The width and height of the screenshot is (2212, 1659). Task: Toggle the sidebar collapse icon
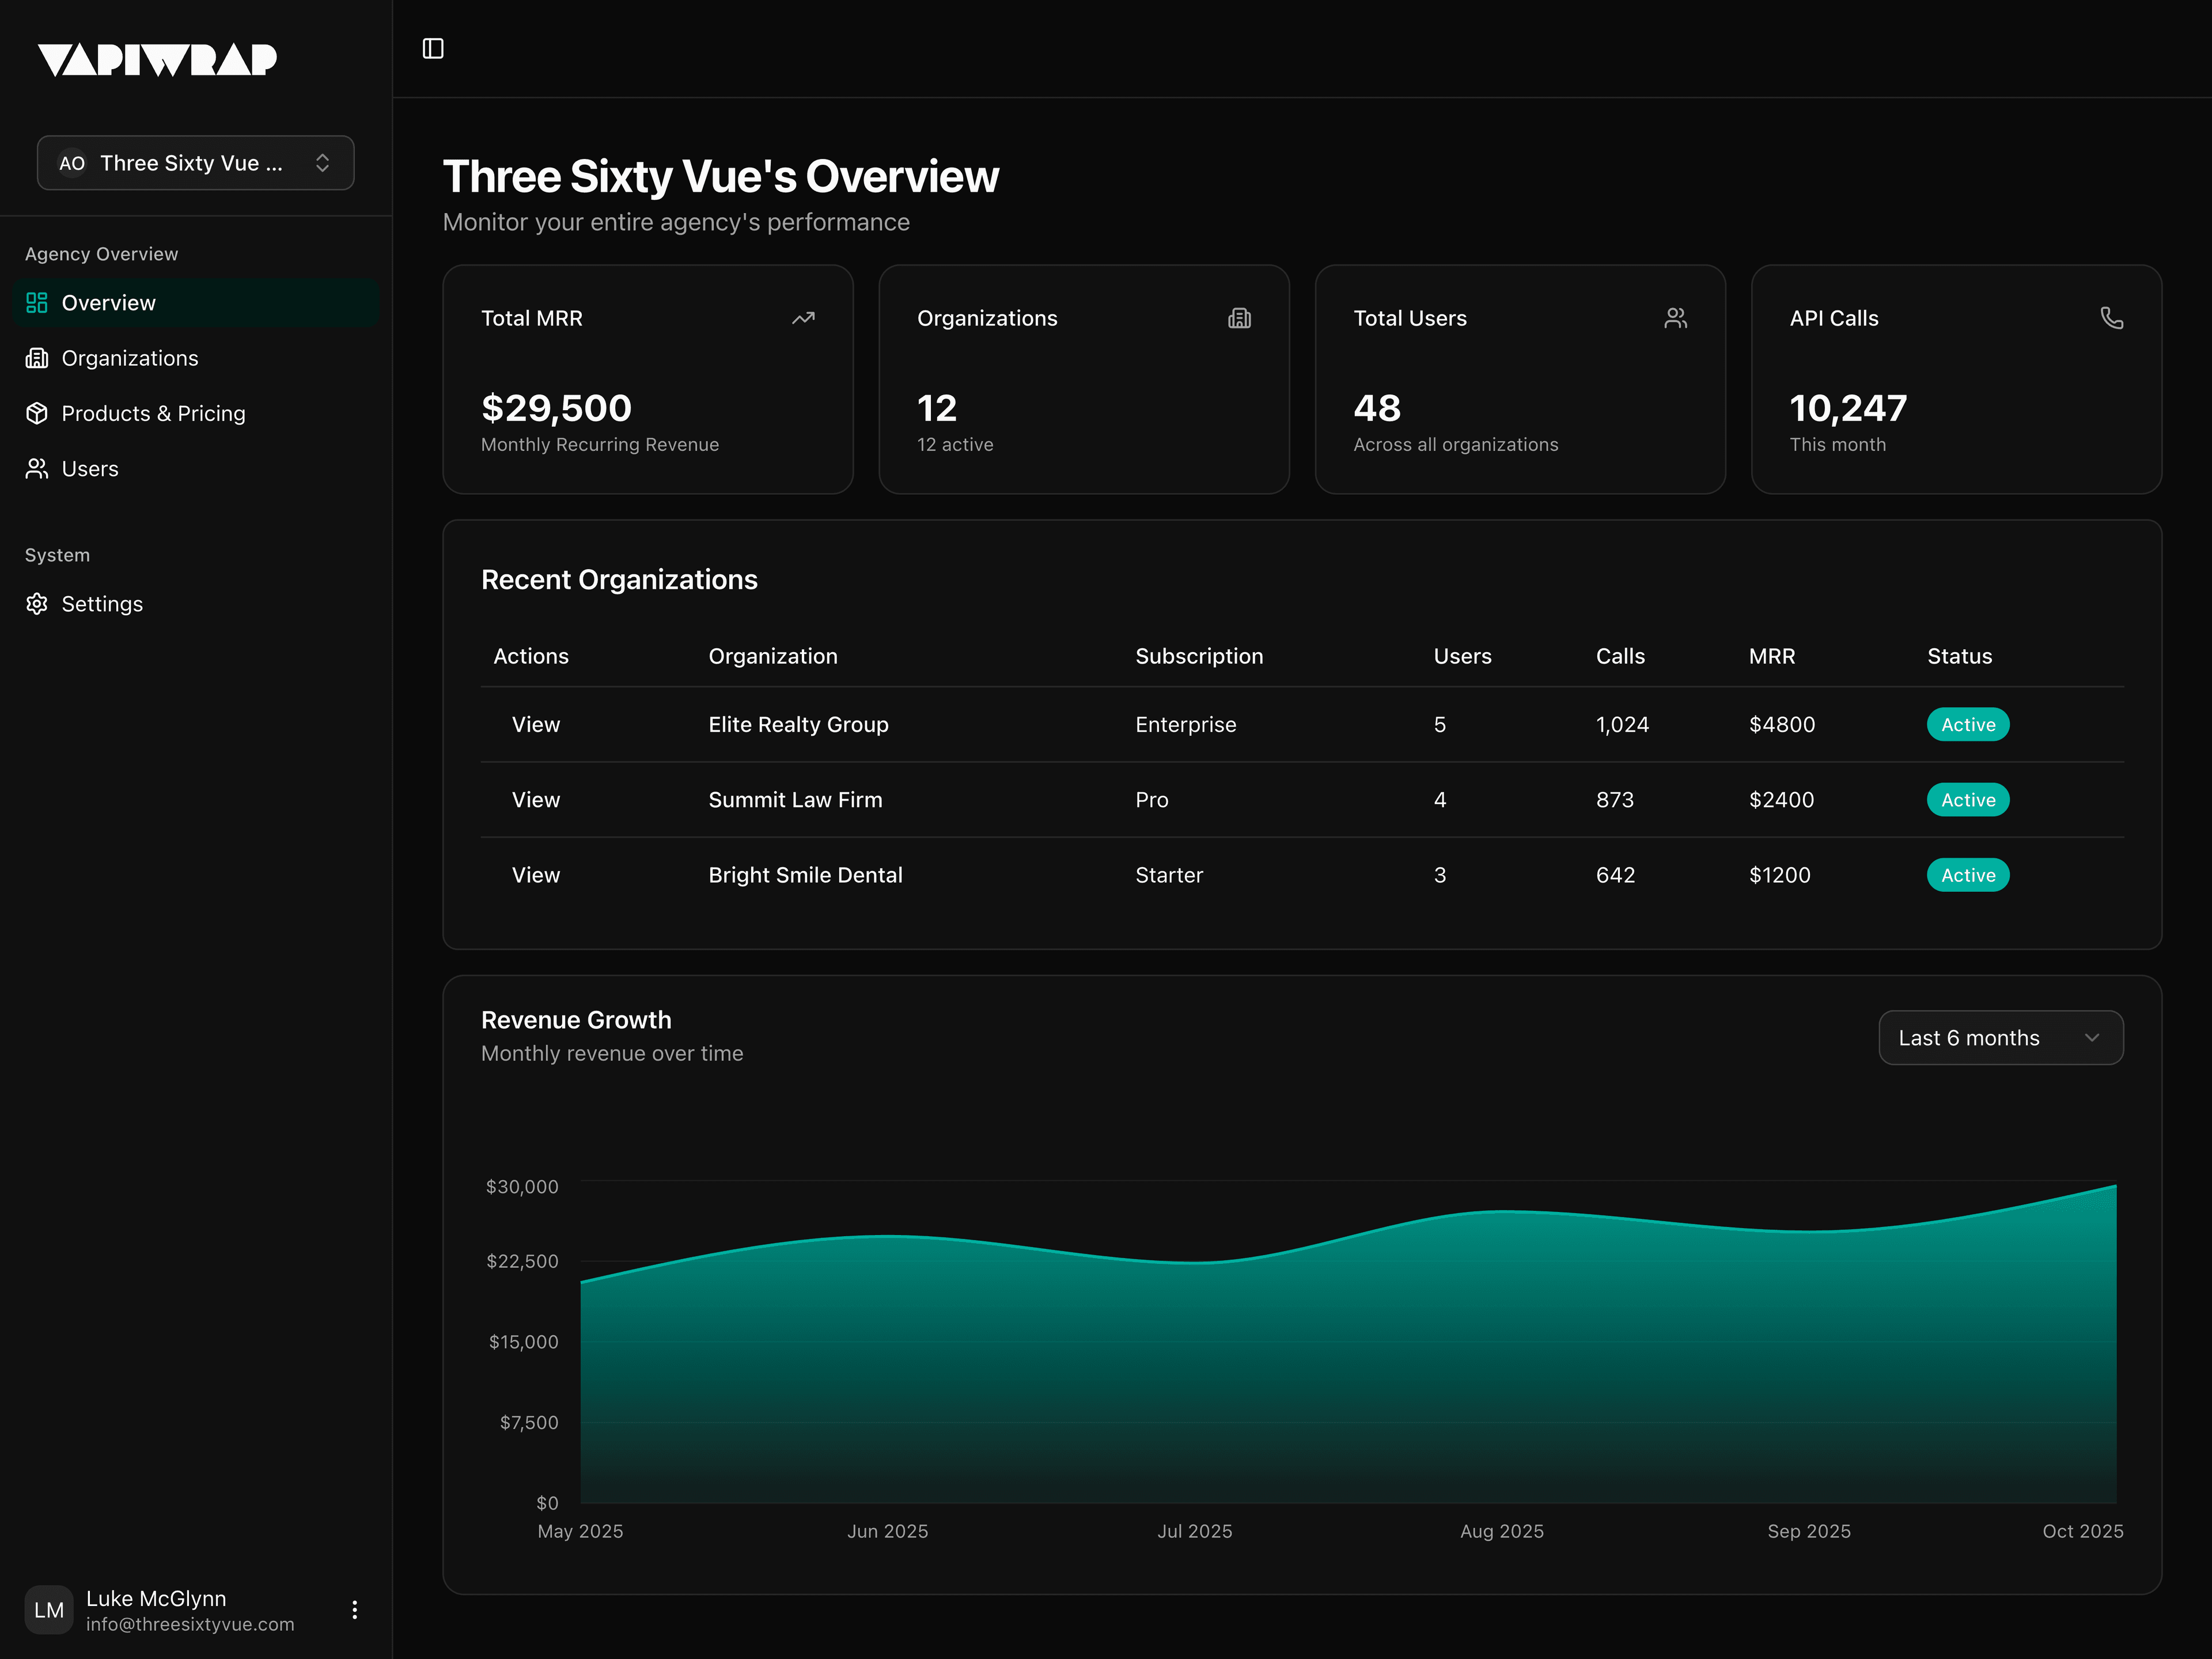[433, 48]
